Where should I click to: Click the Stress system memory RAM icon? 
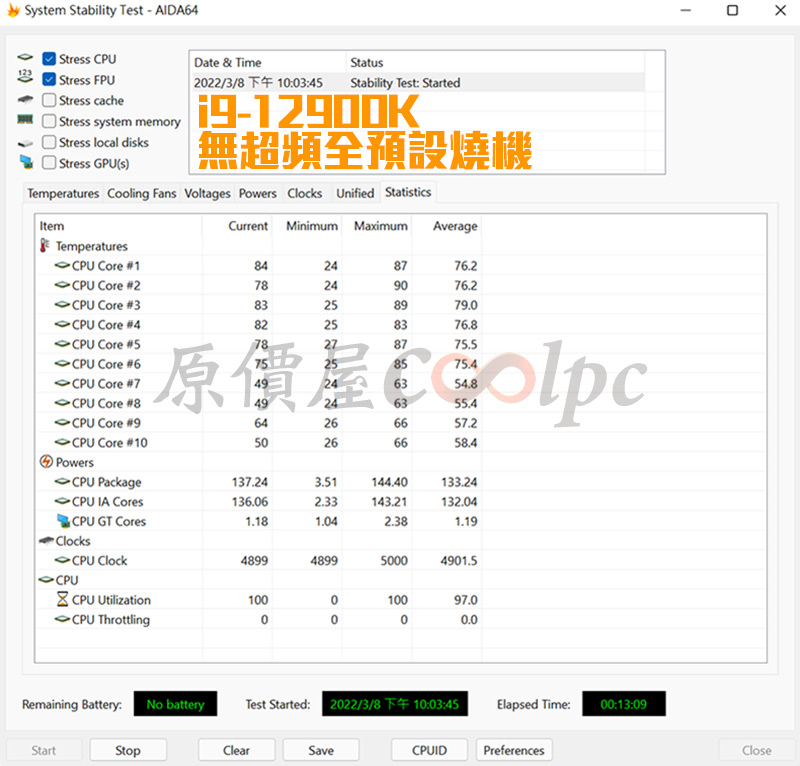[25, 120]
